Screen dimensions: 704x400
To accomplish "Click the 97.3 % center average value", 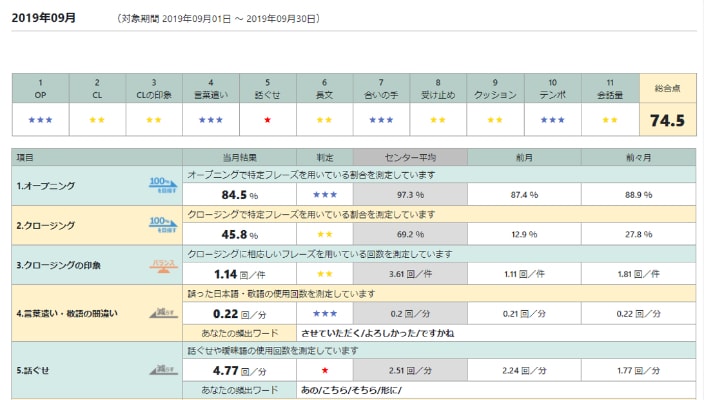I will coord(410,195).
